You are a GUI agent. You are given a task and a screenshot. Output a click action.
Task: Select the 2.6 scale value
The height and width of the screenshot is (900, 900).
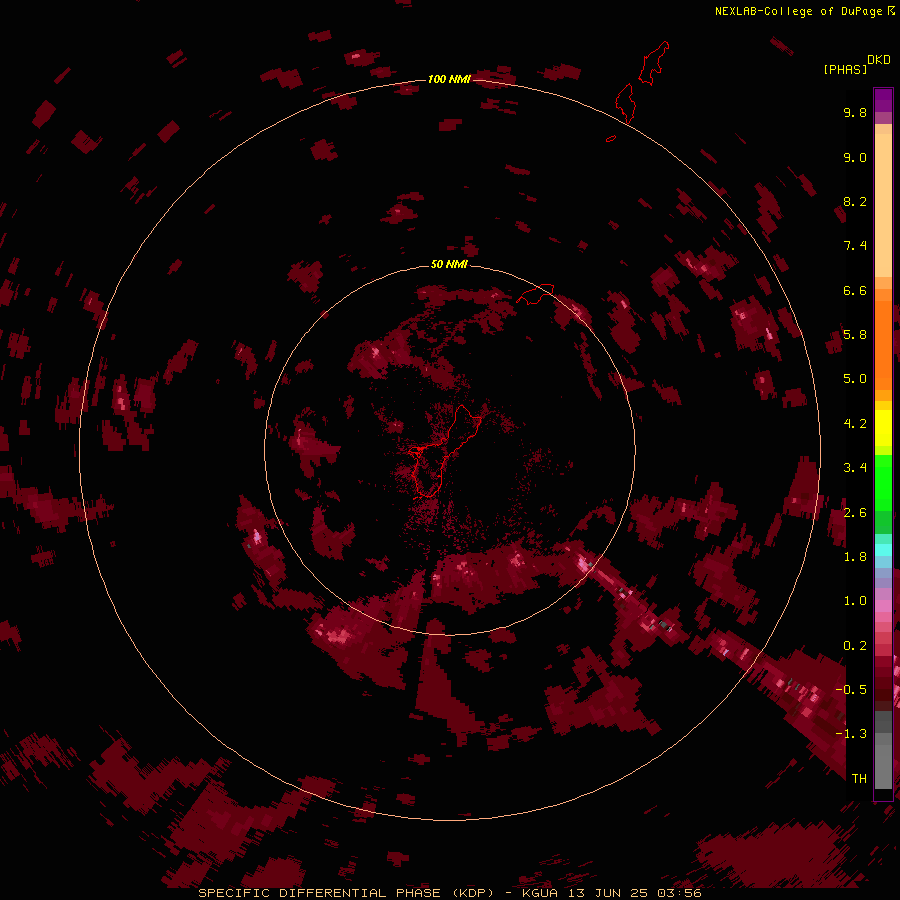(x=855, y=513)
